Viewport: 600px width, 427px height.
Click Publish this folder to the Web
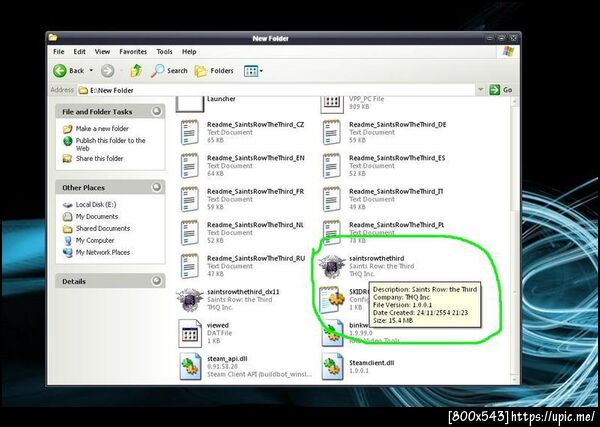coord(110,144)
